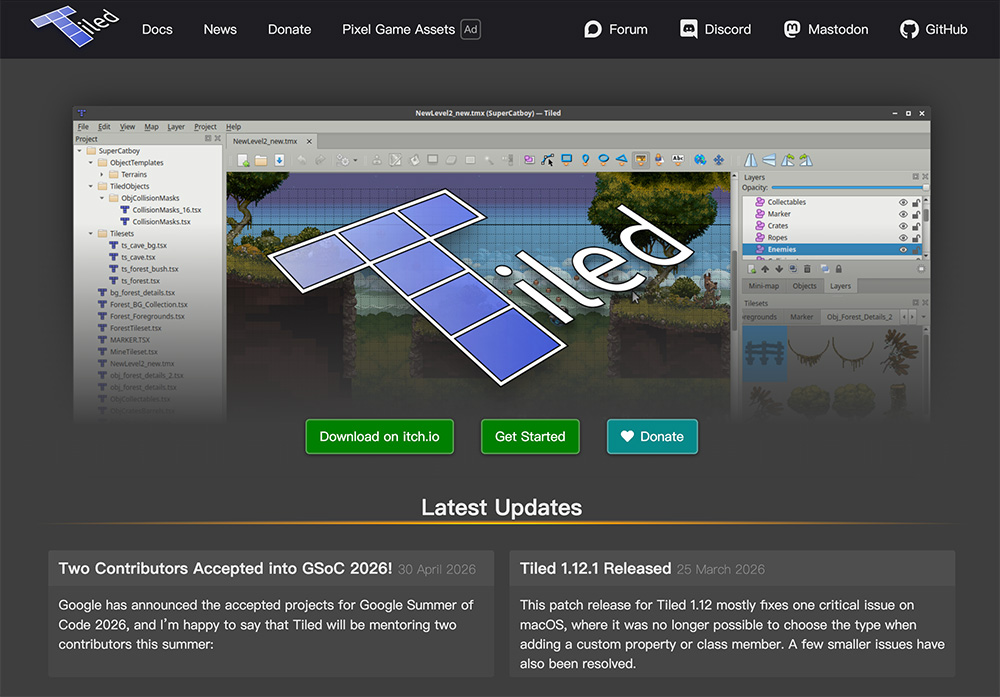Viewport: 1000px width, 697px height.
Task: Select the Insert Text tool
Action: pos(678,160)
